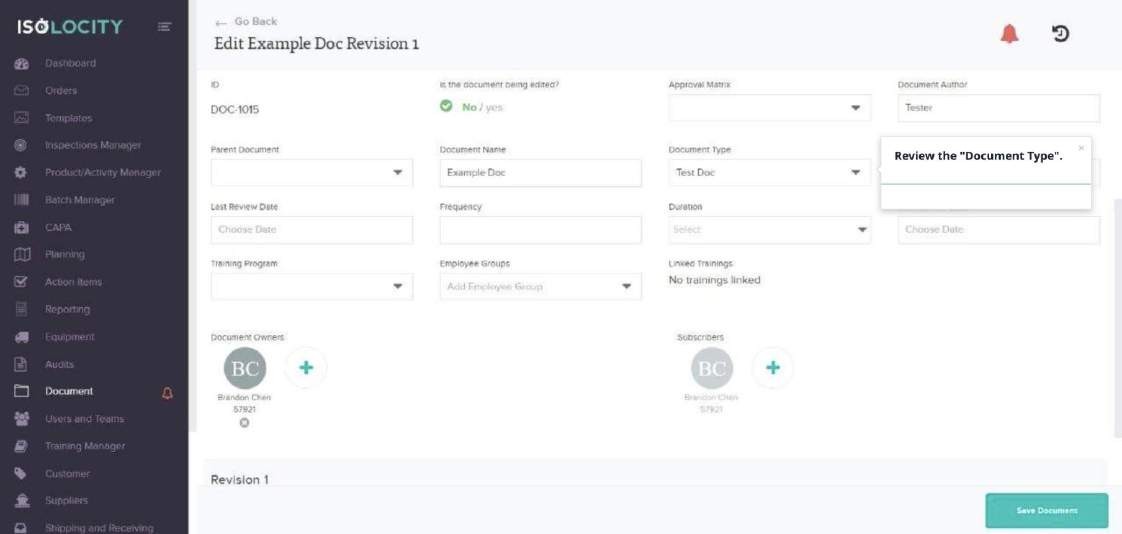Image resolution: width=1122 pixels, height=534 pixels.
Task: Click the Document folder icon
Action: [x=21, y=392]
